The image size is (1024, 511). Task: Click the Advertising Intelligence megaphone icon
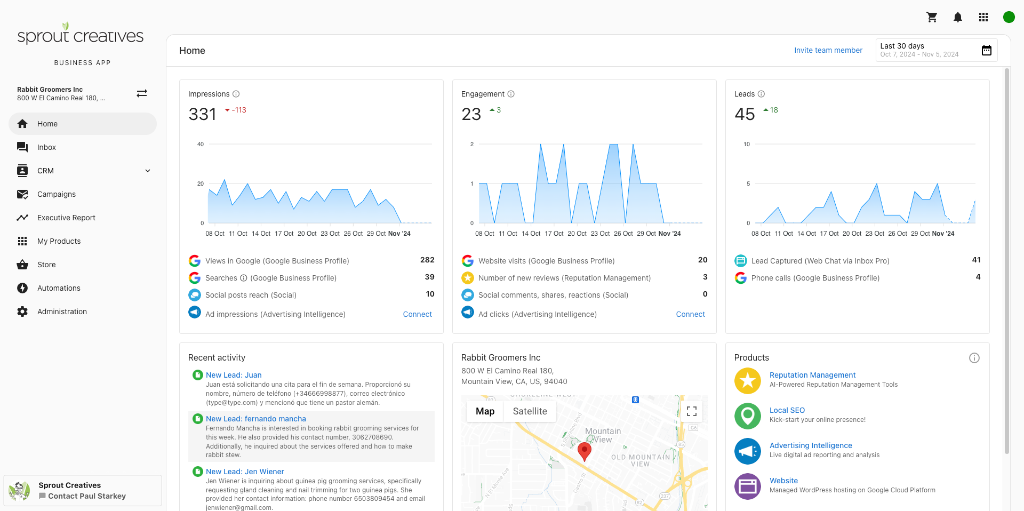[748, 451]
